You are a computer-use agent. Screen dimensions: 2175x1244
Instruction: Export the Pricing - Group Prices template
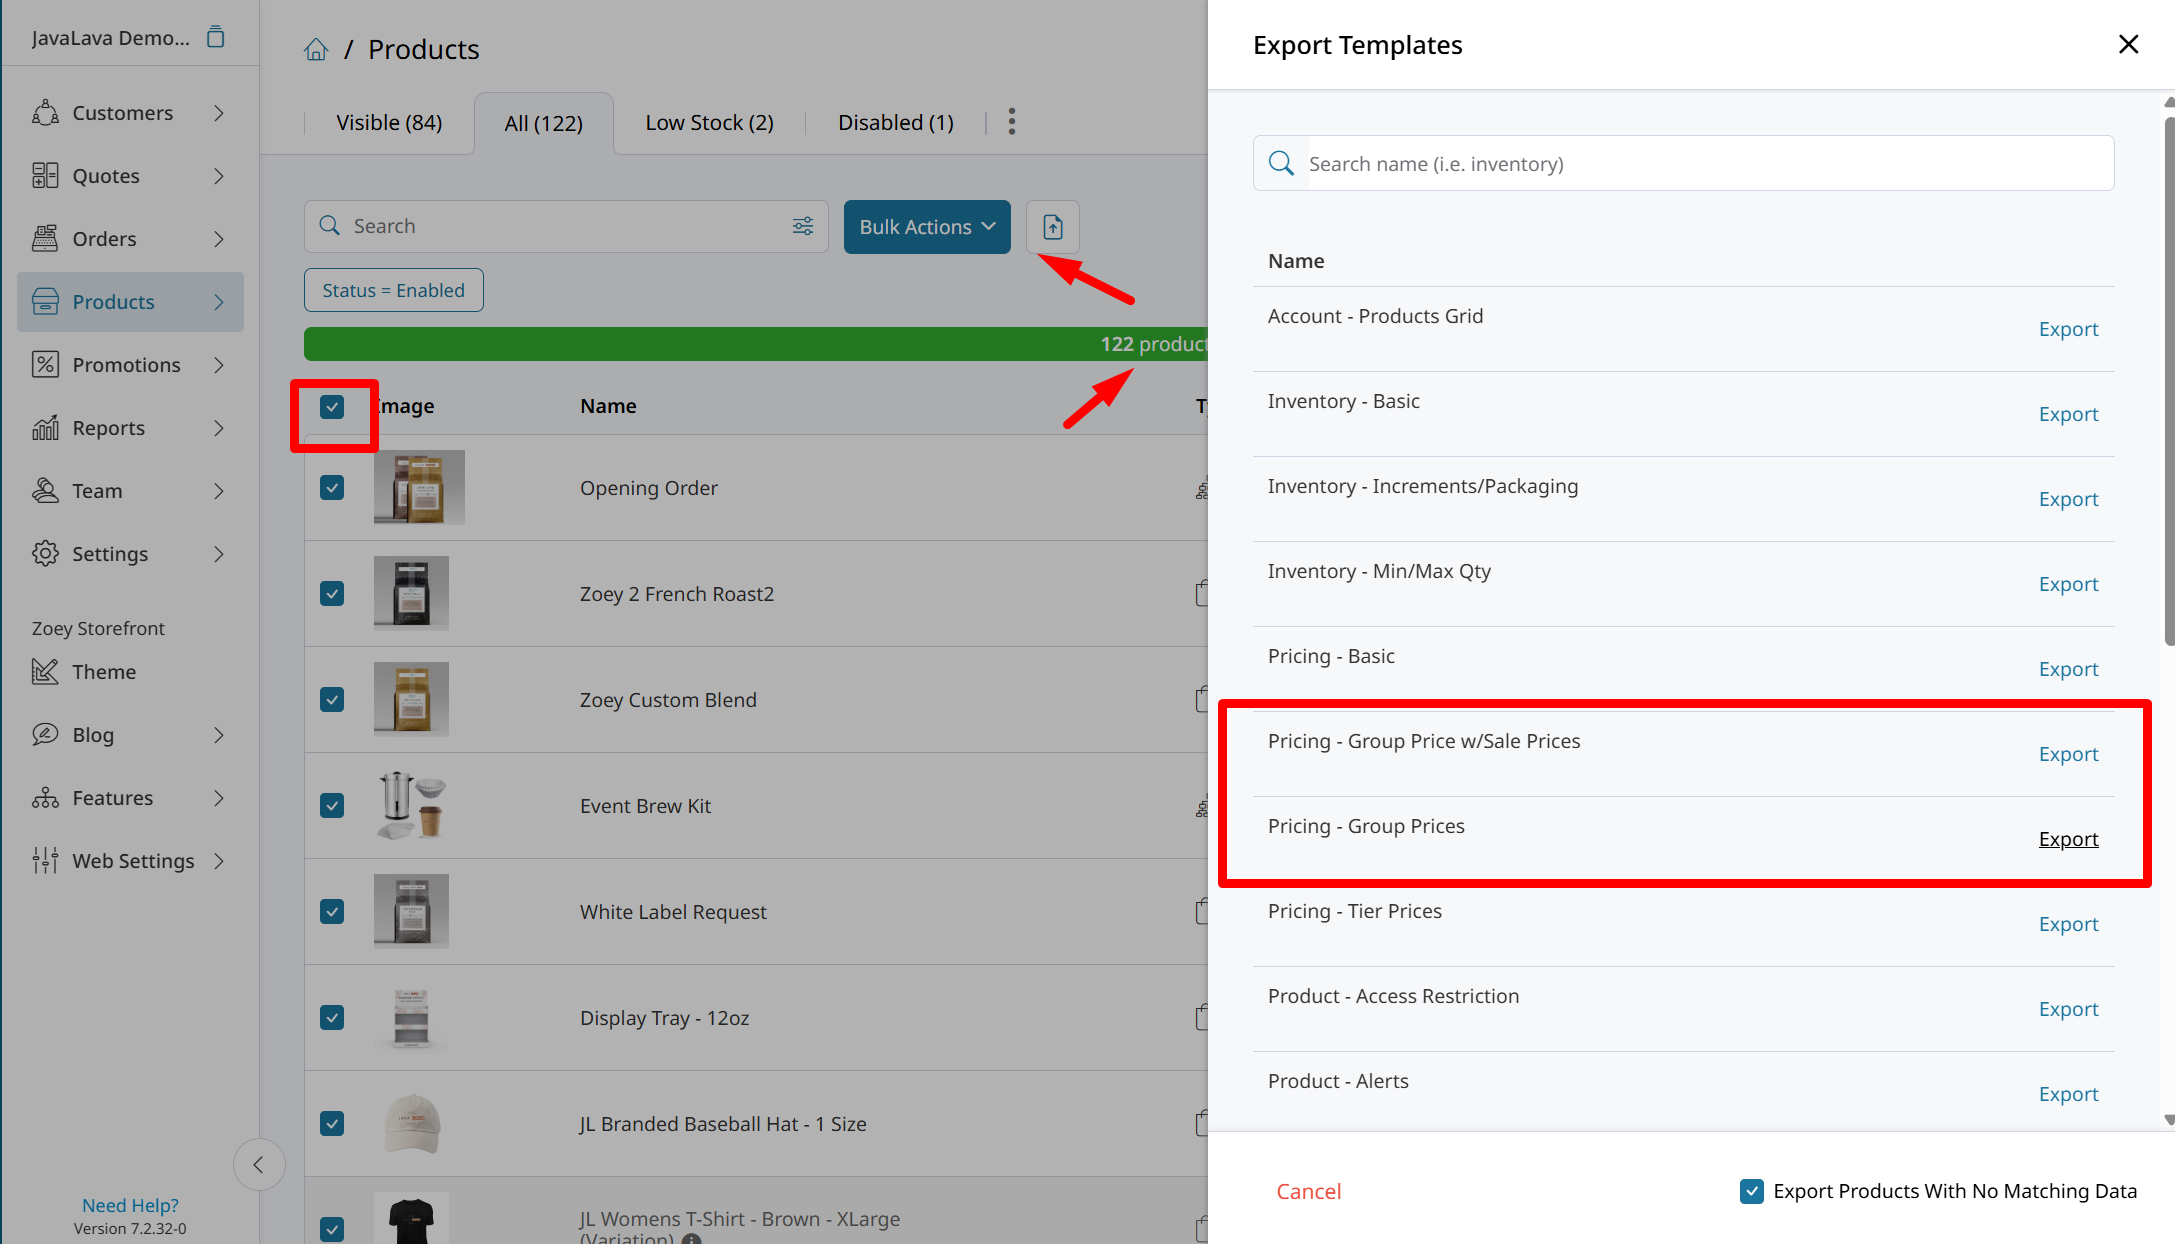(2068, 839)
